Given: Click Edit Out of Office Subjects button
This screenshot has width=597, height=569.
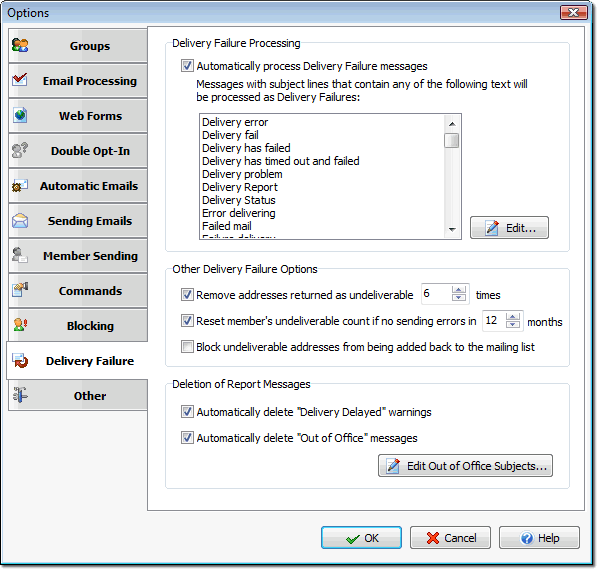Looking at the screenshot, I should (x=465, y=465).
